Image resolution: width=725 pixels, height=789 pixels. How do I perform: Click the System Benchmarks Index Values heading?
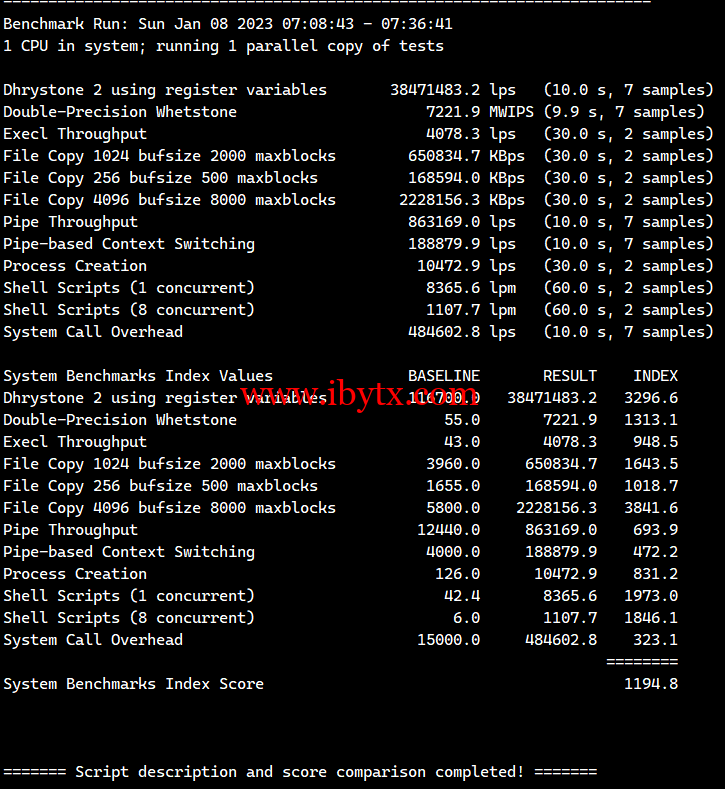[137, 376]
